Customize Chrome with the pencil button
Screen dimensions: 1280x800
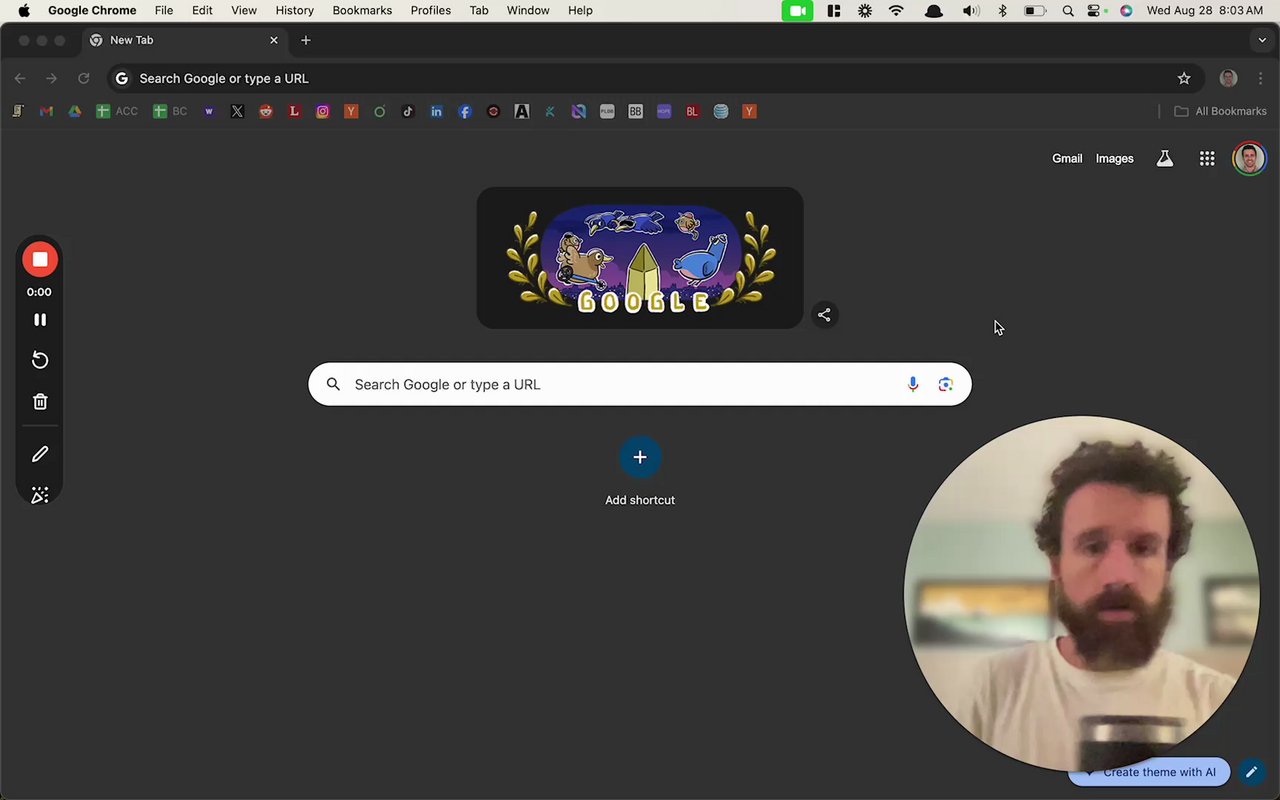1251,772
